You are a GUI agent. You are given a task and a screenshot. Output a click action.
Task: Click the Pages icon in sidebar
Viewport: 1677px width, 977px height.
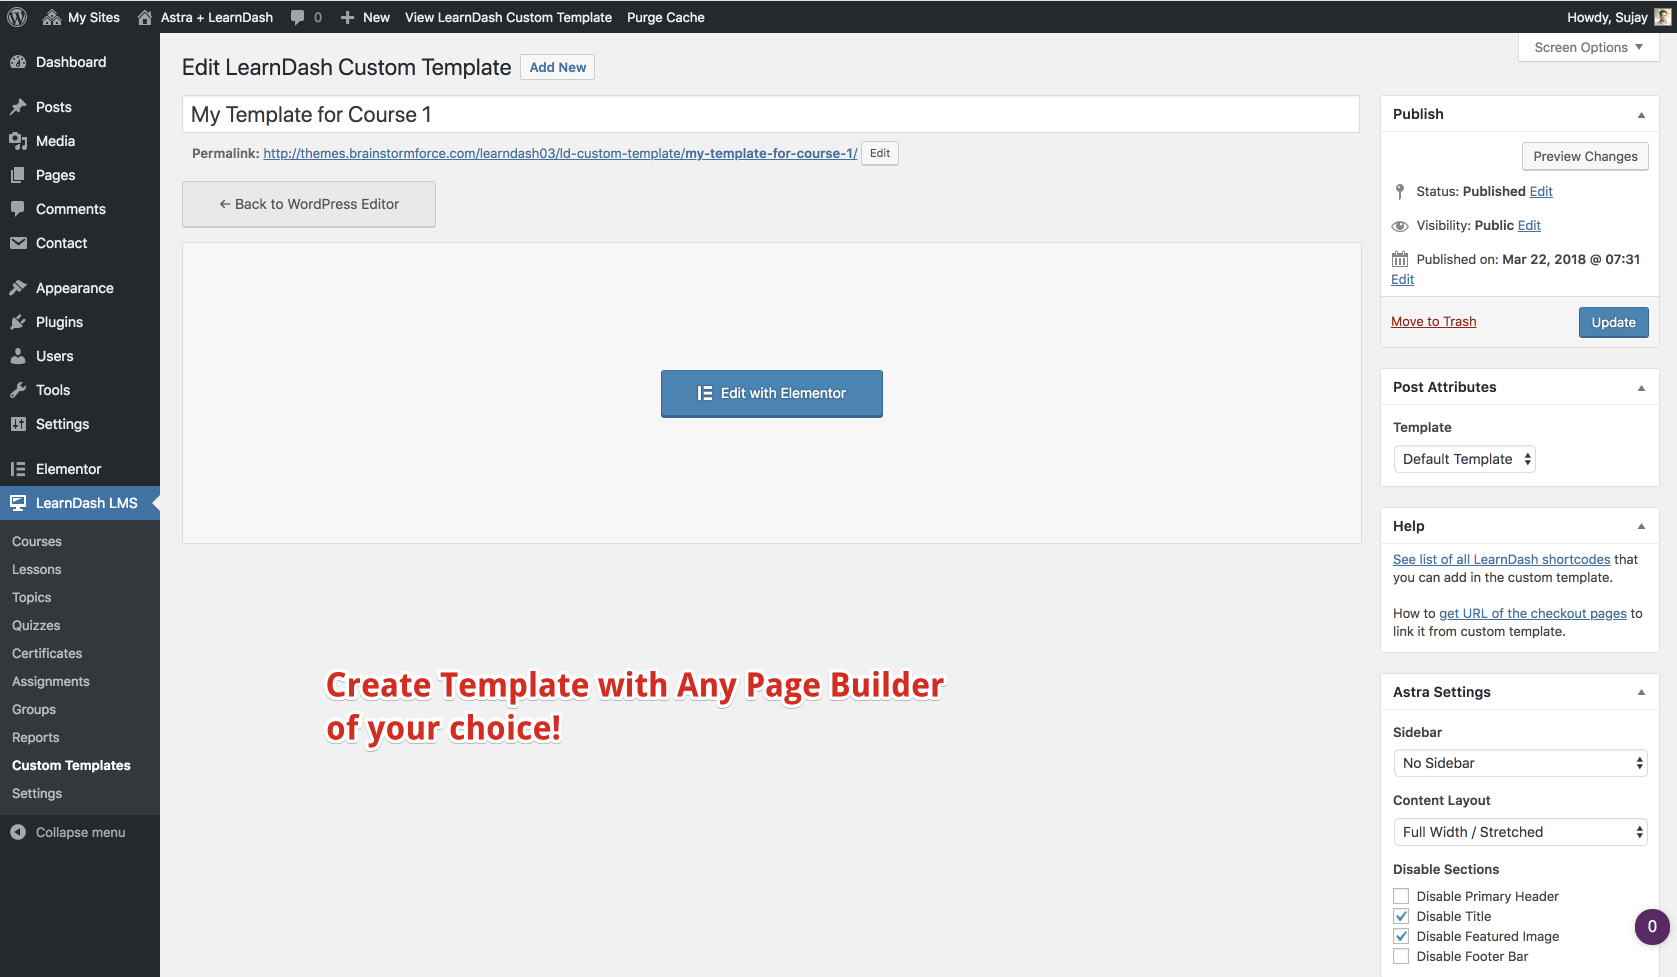(x=18, y=175)
